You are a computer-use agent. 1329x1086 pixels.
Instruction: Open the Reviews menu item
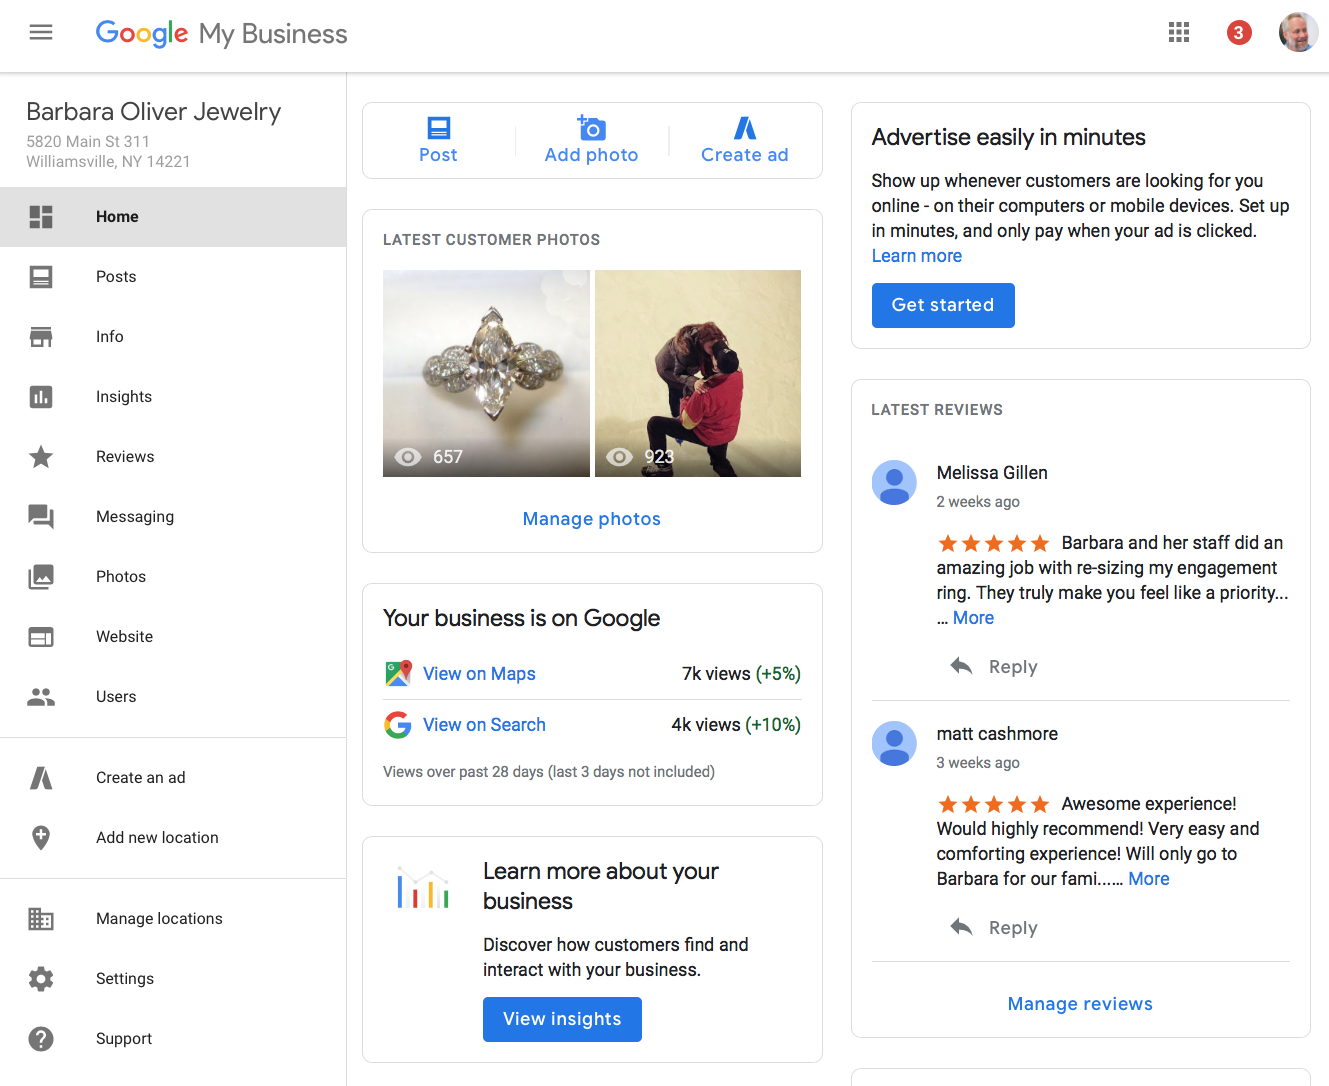173,457
